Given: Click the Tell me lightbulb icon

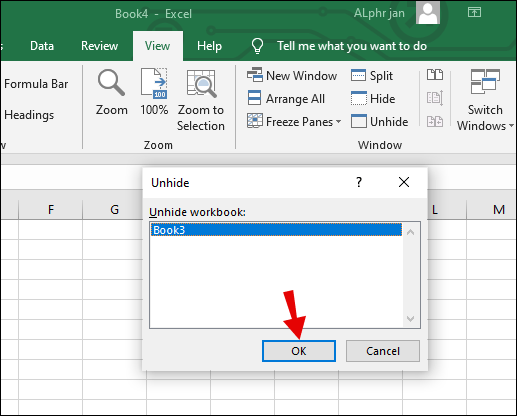Looking at the screenshot, I should click(257, 46).
